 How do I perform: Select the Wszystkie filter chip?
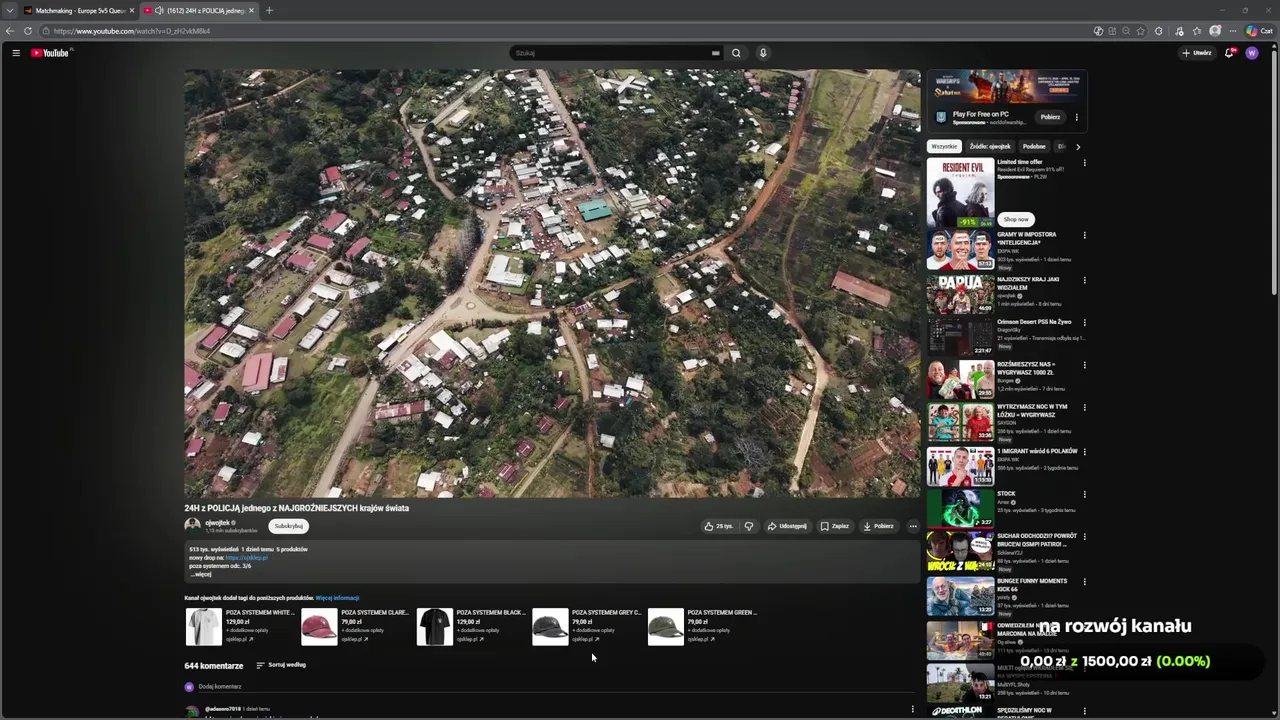(944, 147)
